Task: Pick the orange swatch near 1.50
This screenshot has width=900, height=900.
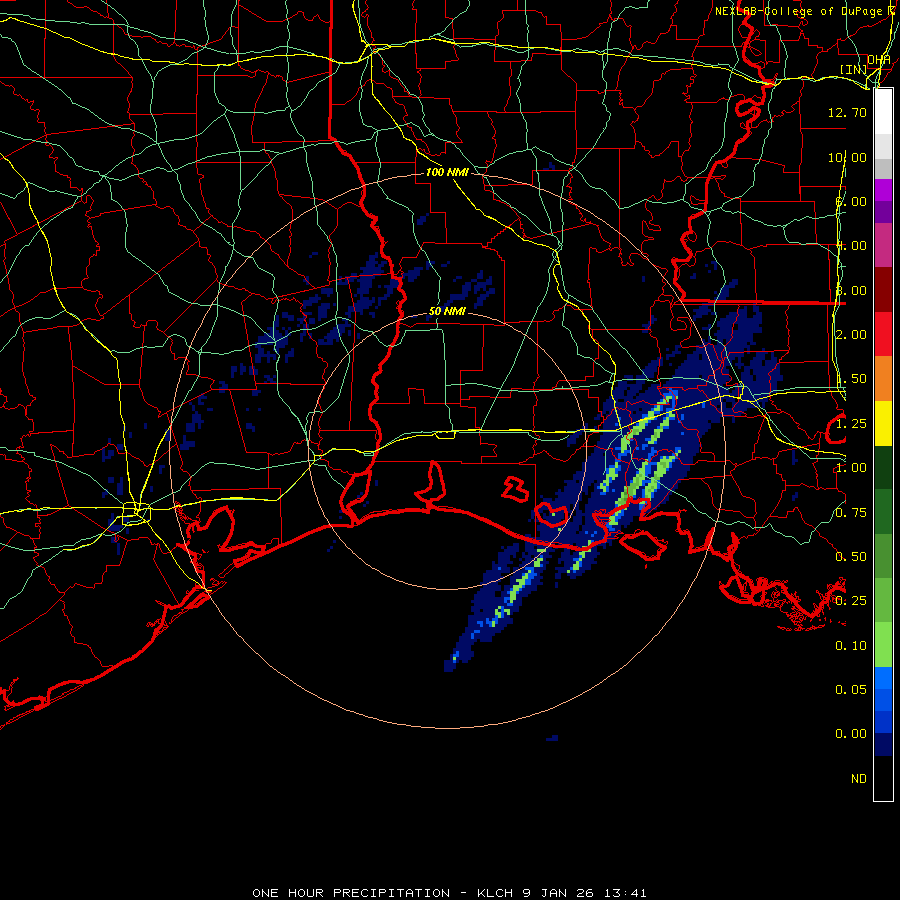Action: 883,379
